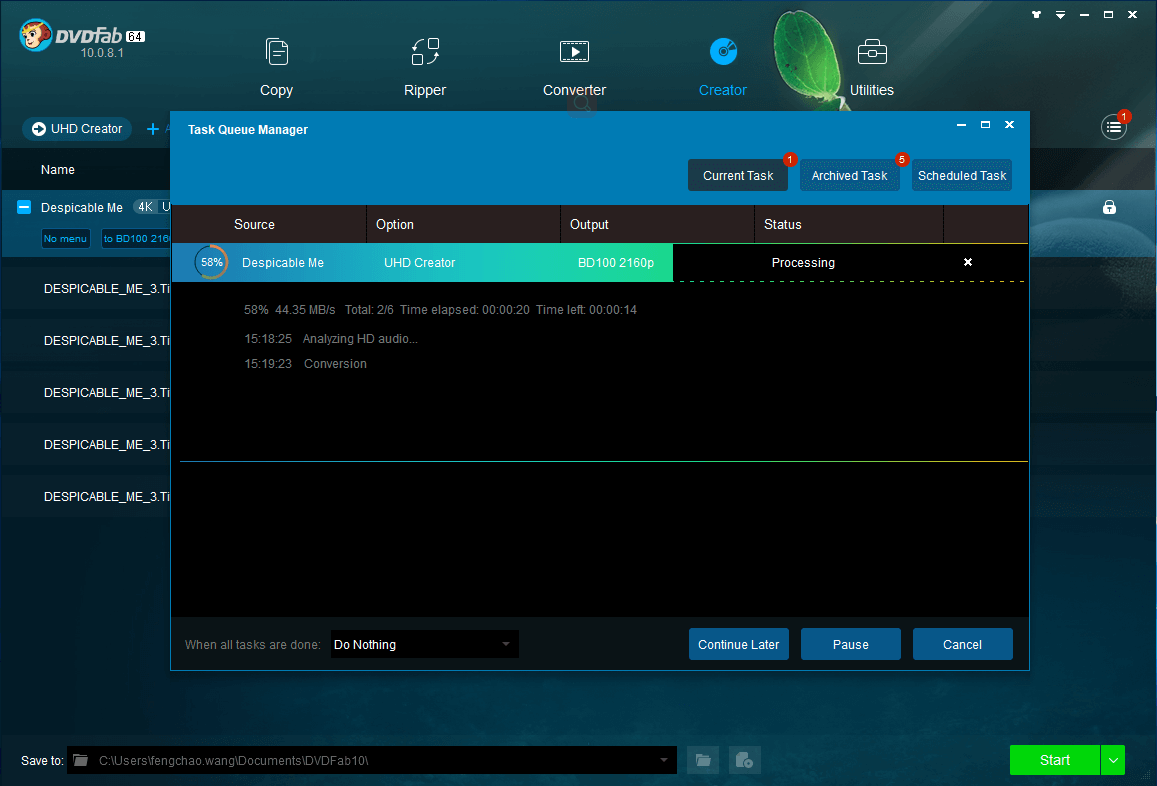Pause the current conversion task
The image size is (1157, 786).
click(850, 644)
